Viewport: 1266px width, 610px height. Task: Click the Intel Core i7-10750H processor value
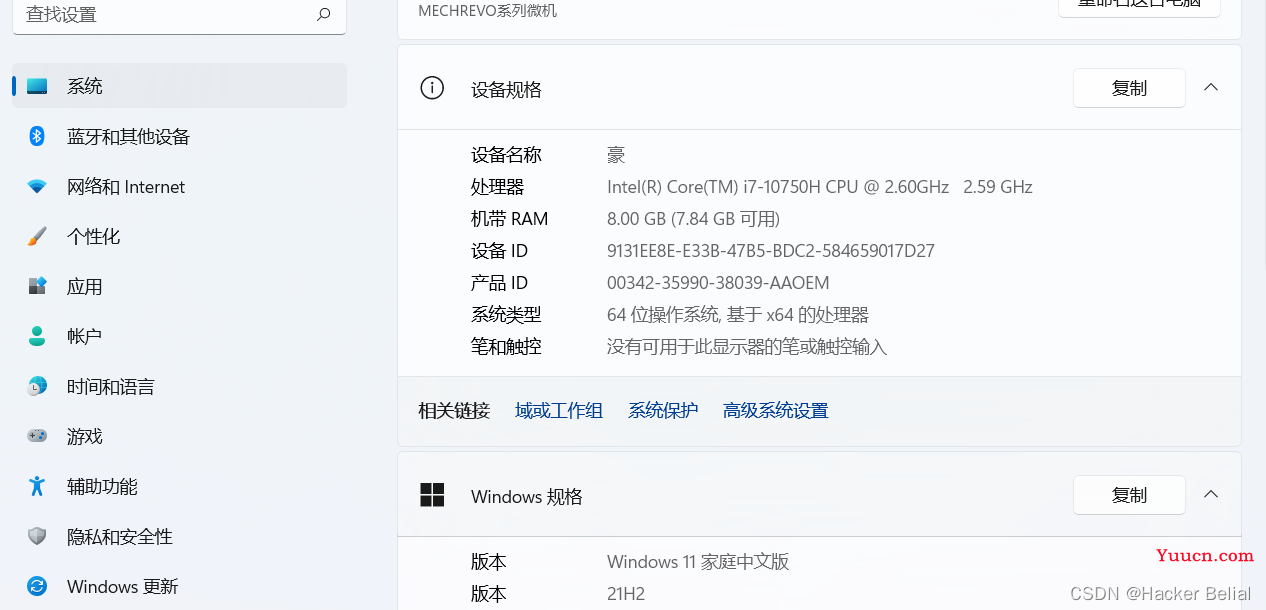coord(820,187)
